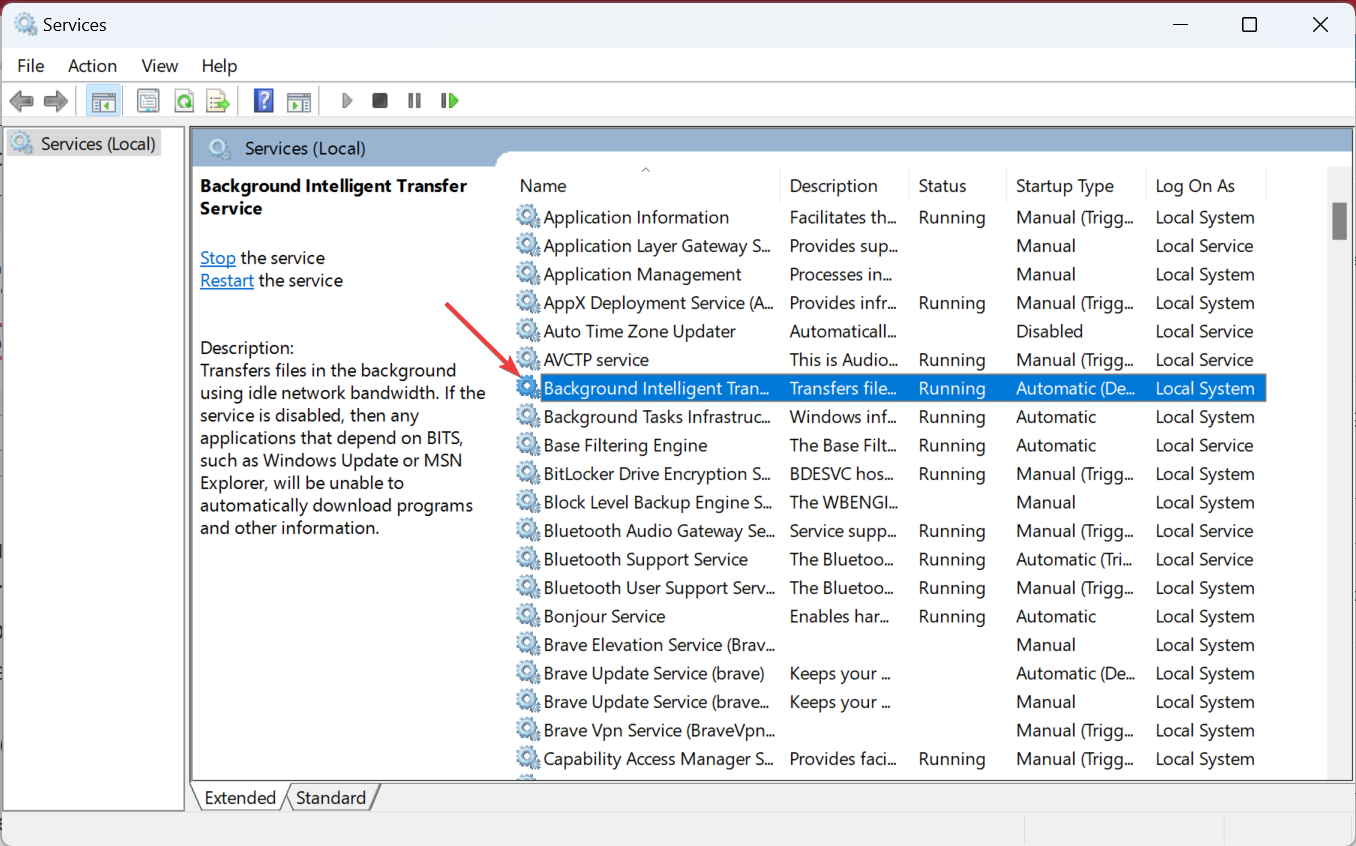Open the Action menu
The height and width of the screenshot is (846, 1356).
(x=92, y=66)
